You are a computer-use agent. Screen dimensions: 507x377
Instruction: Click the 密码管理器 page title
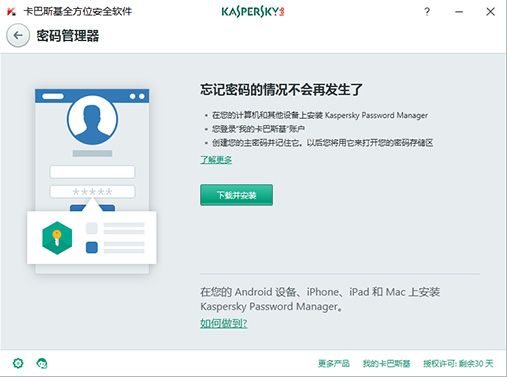68,36
